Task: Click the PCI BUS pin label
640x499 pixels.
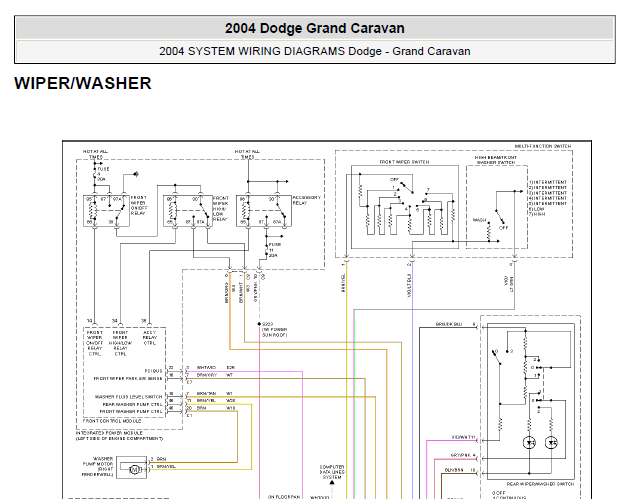Action: [153, 371]
